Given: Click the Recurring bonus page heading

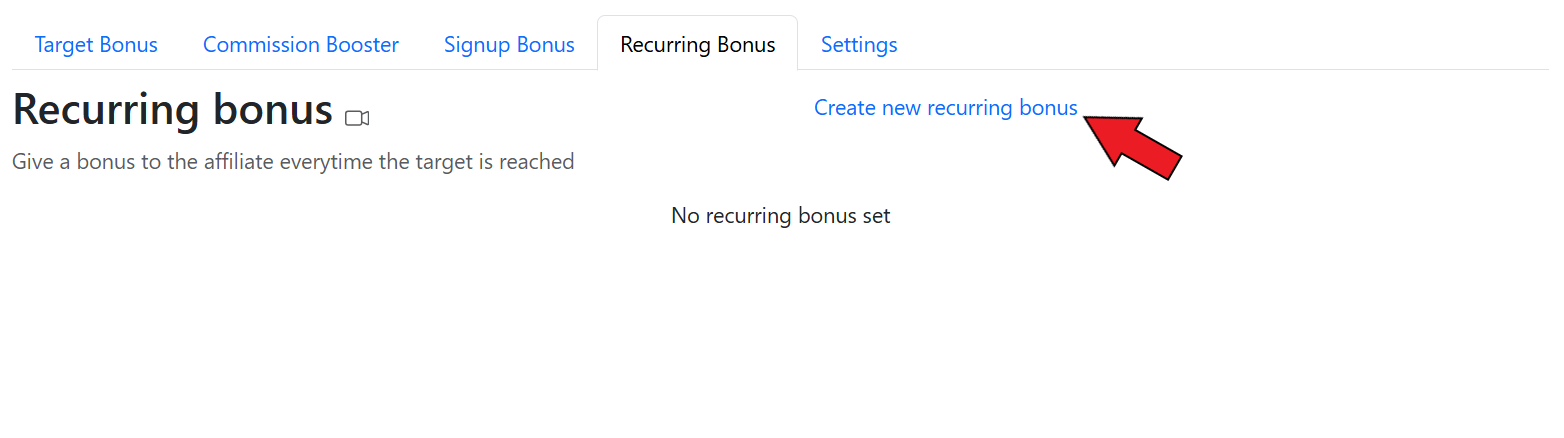Looking at the screenshot, I should point(172,110).
